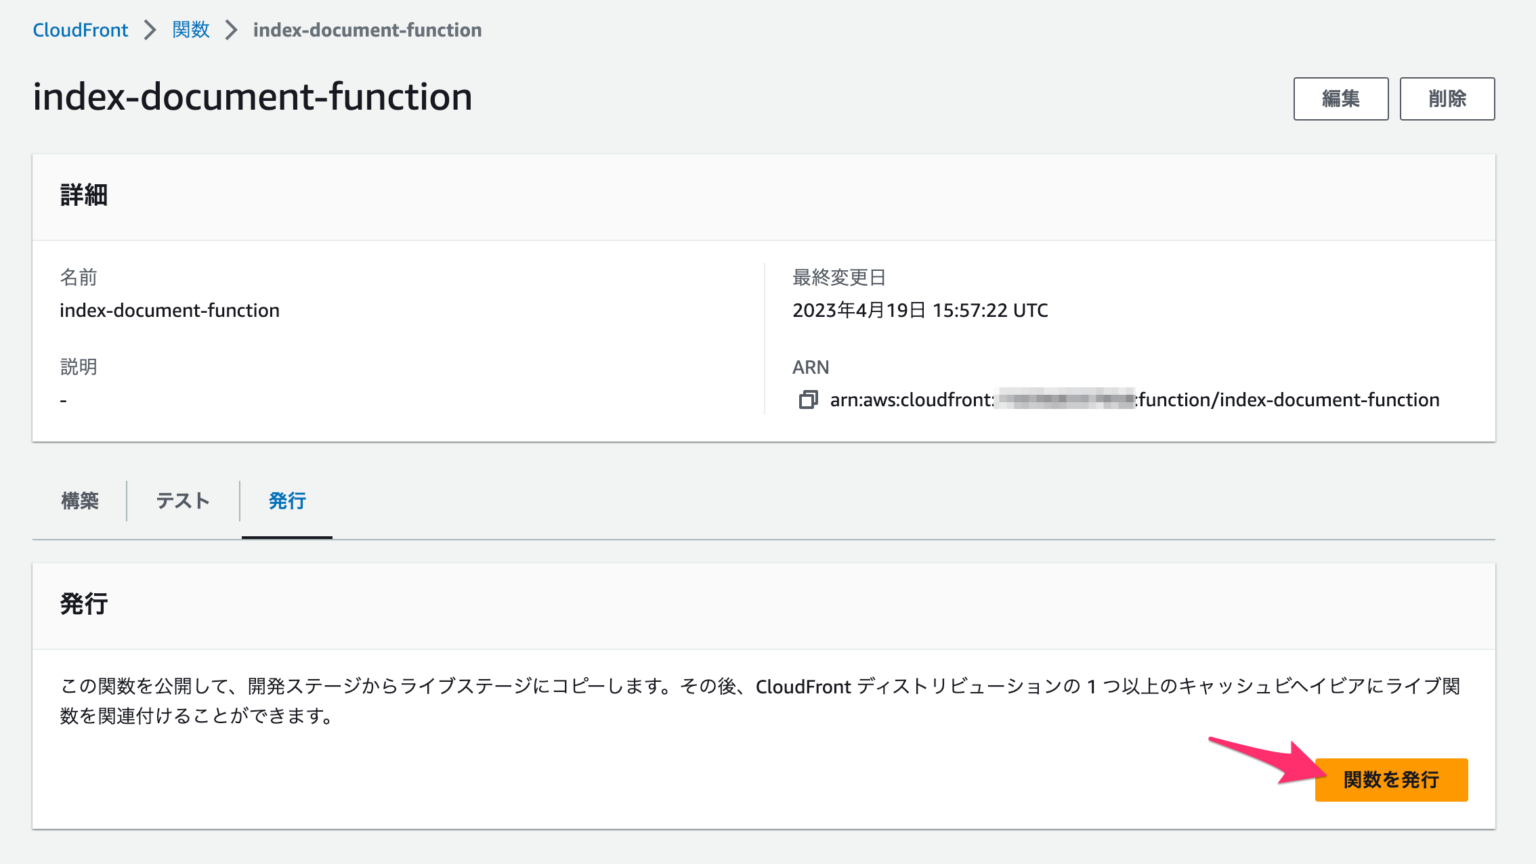Click the index-document-function page title
The image size is (1536, 864).
click(x=252, y=97)
